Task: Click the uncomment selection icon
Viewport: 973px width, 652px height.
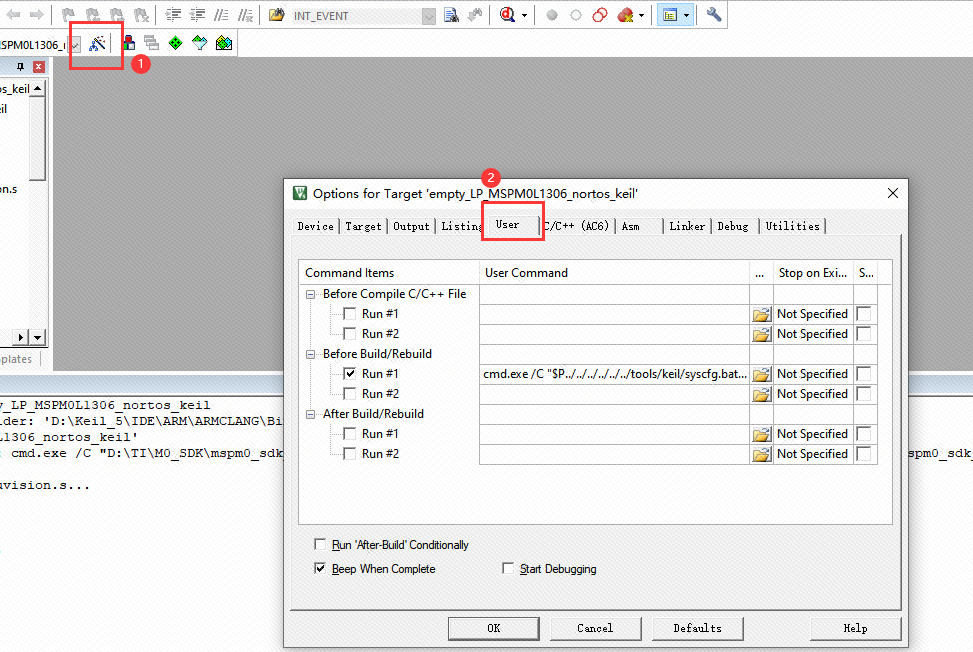Action: click(x=246, y=15)
